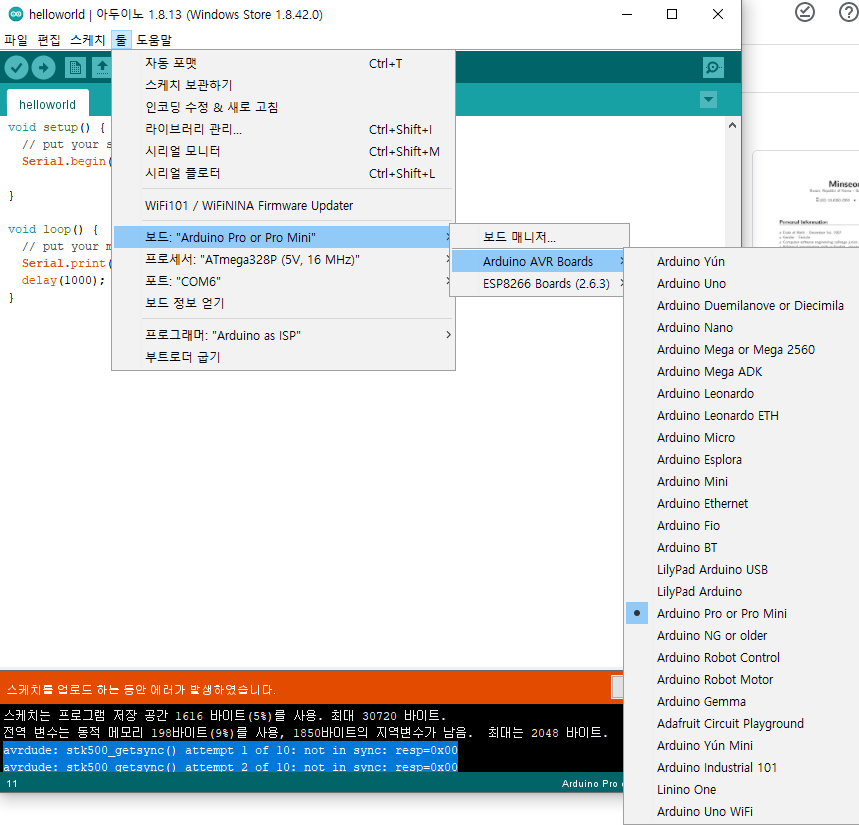This screenshot has width=859, height=825.
Task: Open the 편집 menu
Action: [x=49, y=40]
